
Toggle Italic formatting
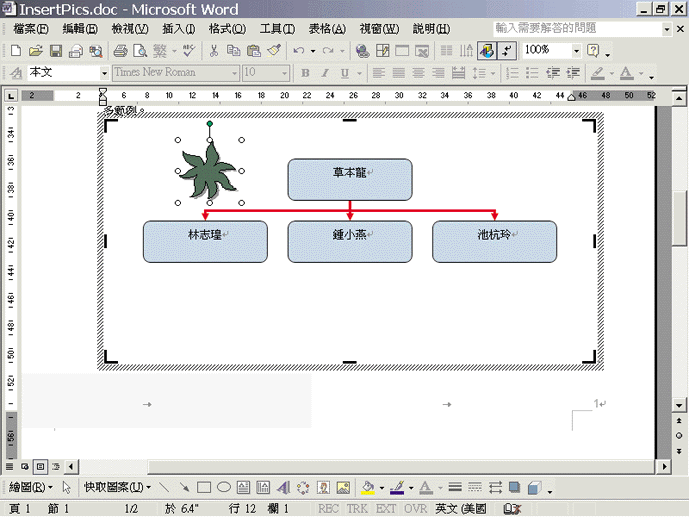(325, 73)
